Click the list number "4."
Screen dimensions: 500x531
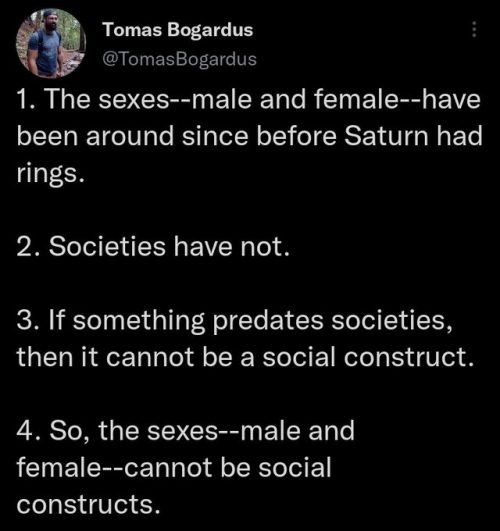[29, 431]
